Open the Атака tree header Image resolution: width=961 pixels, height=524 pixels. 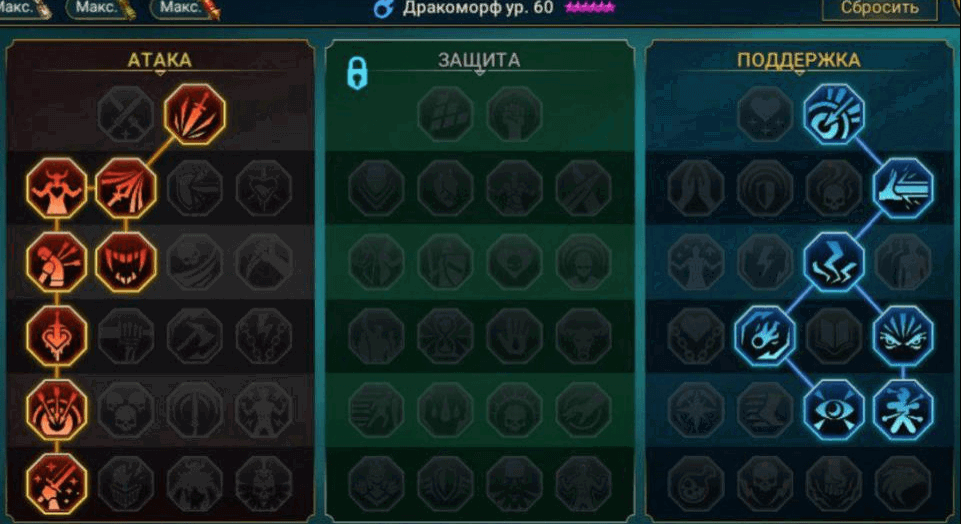(159, 60)
